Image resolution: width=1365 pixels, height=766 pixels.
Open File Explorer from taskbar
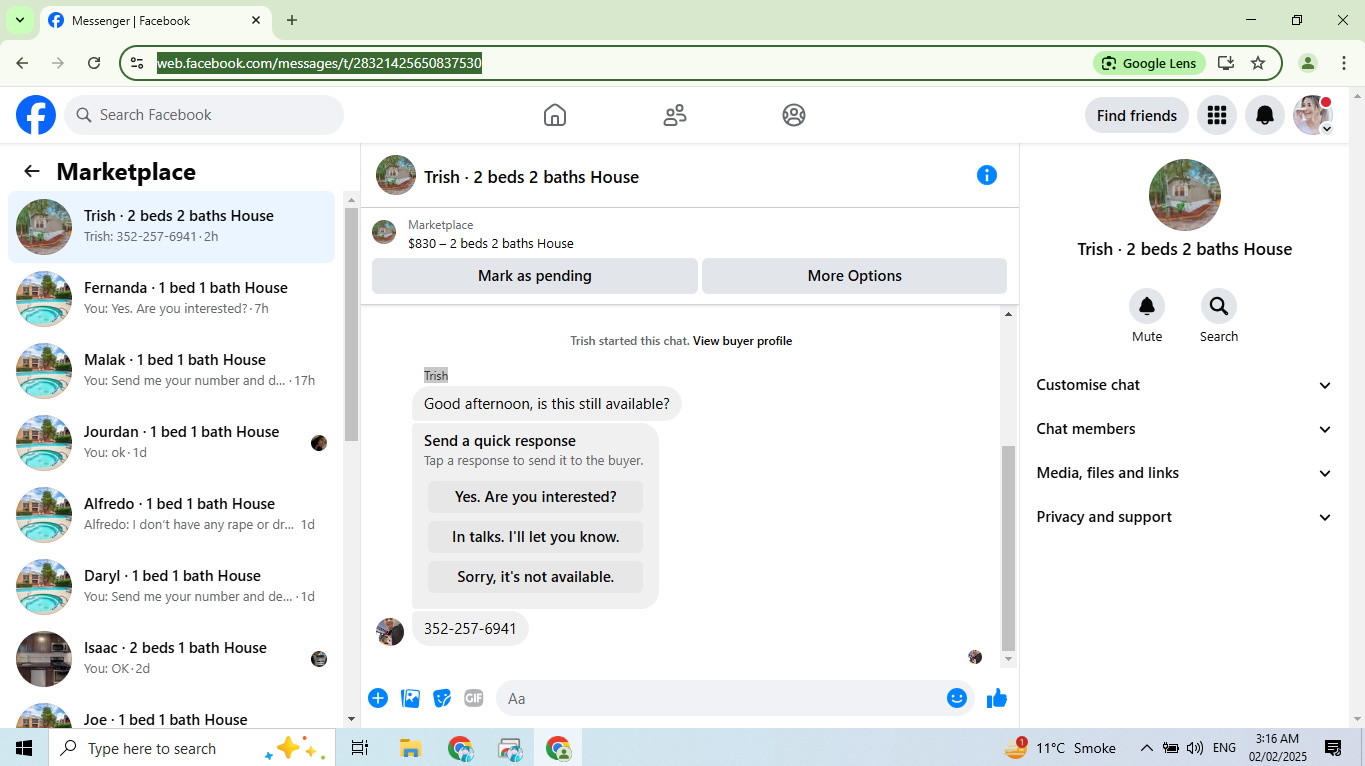point(410,748)
